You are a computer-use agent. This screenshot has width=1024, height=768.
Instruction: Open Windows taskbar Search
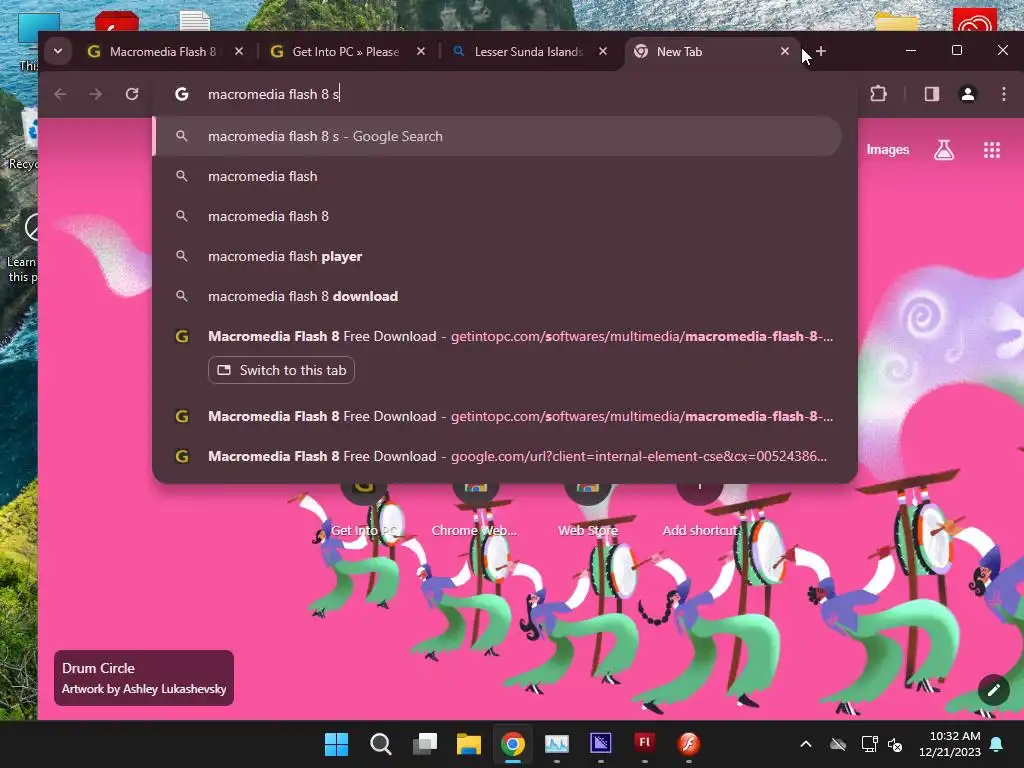[381, 744]
